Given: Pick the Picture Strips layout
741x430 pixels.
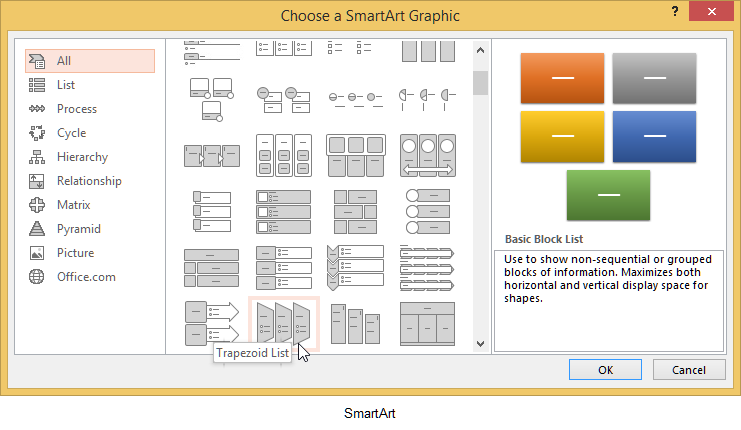Looking at the screenshot, I should (212, 212).
